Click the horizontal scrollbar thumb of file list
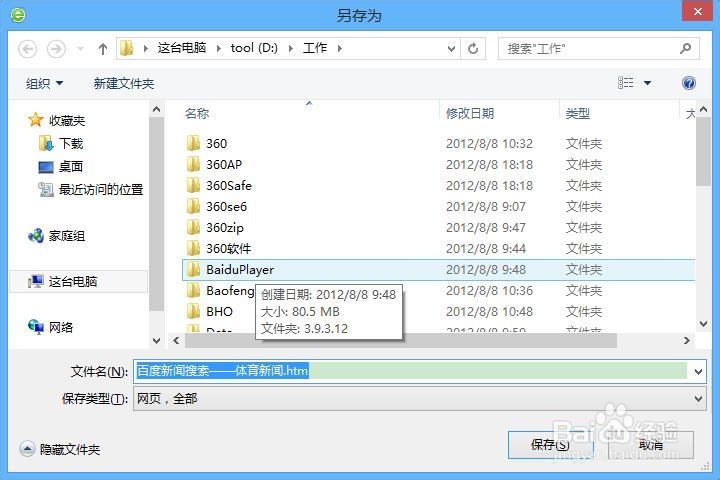720x480 pixels. tap(400, 340)
